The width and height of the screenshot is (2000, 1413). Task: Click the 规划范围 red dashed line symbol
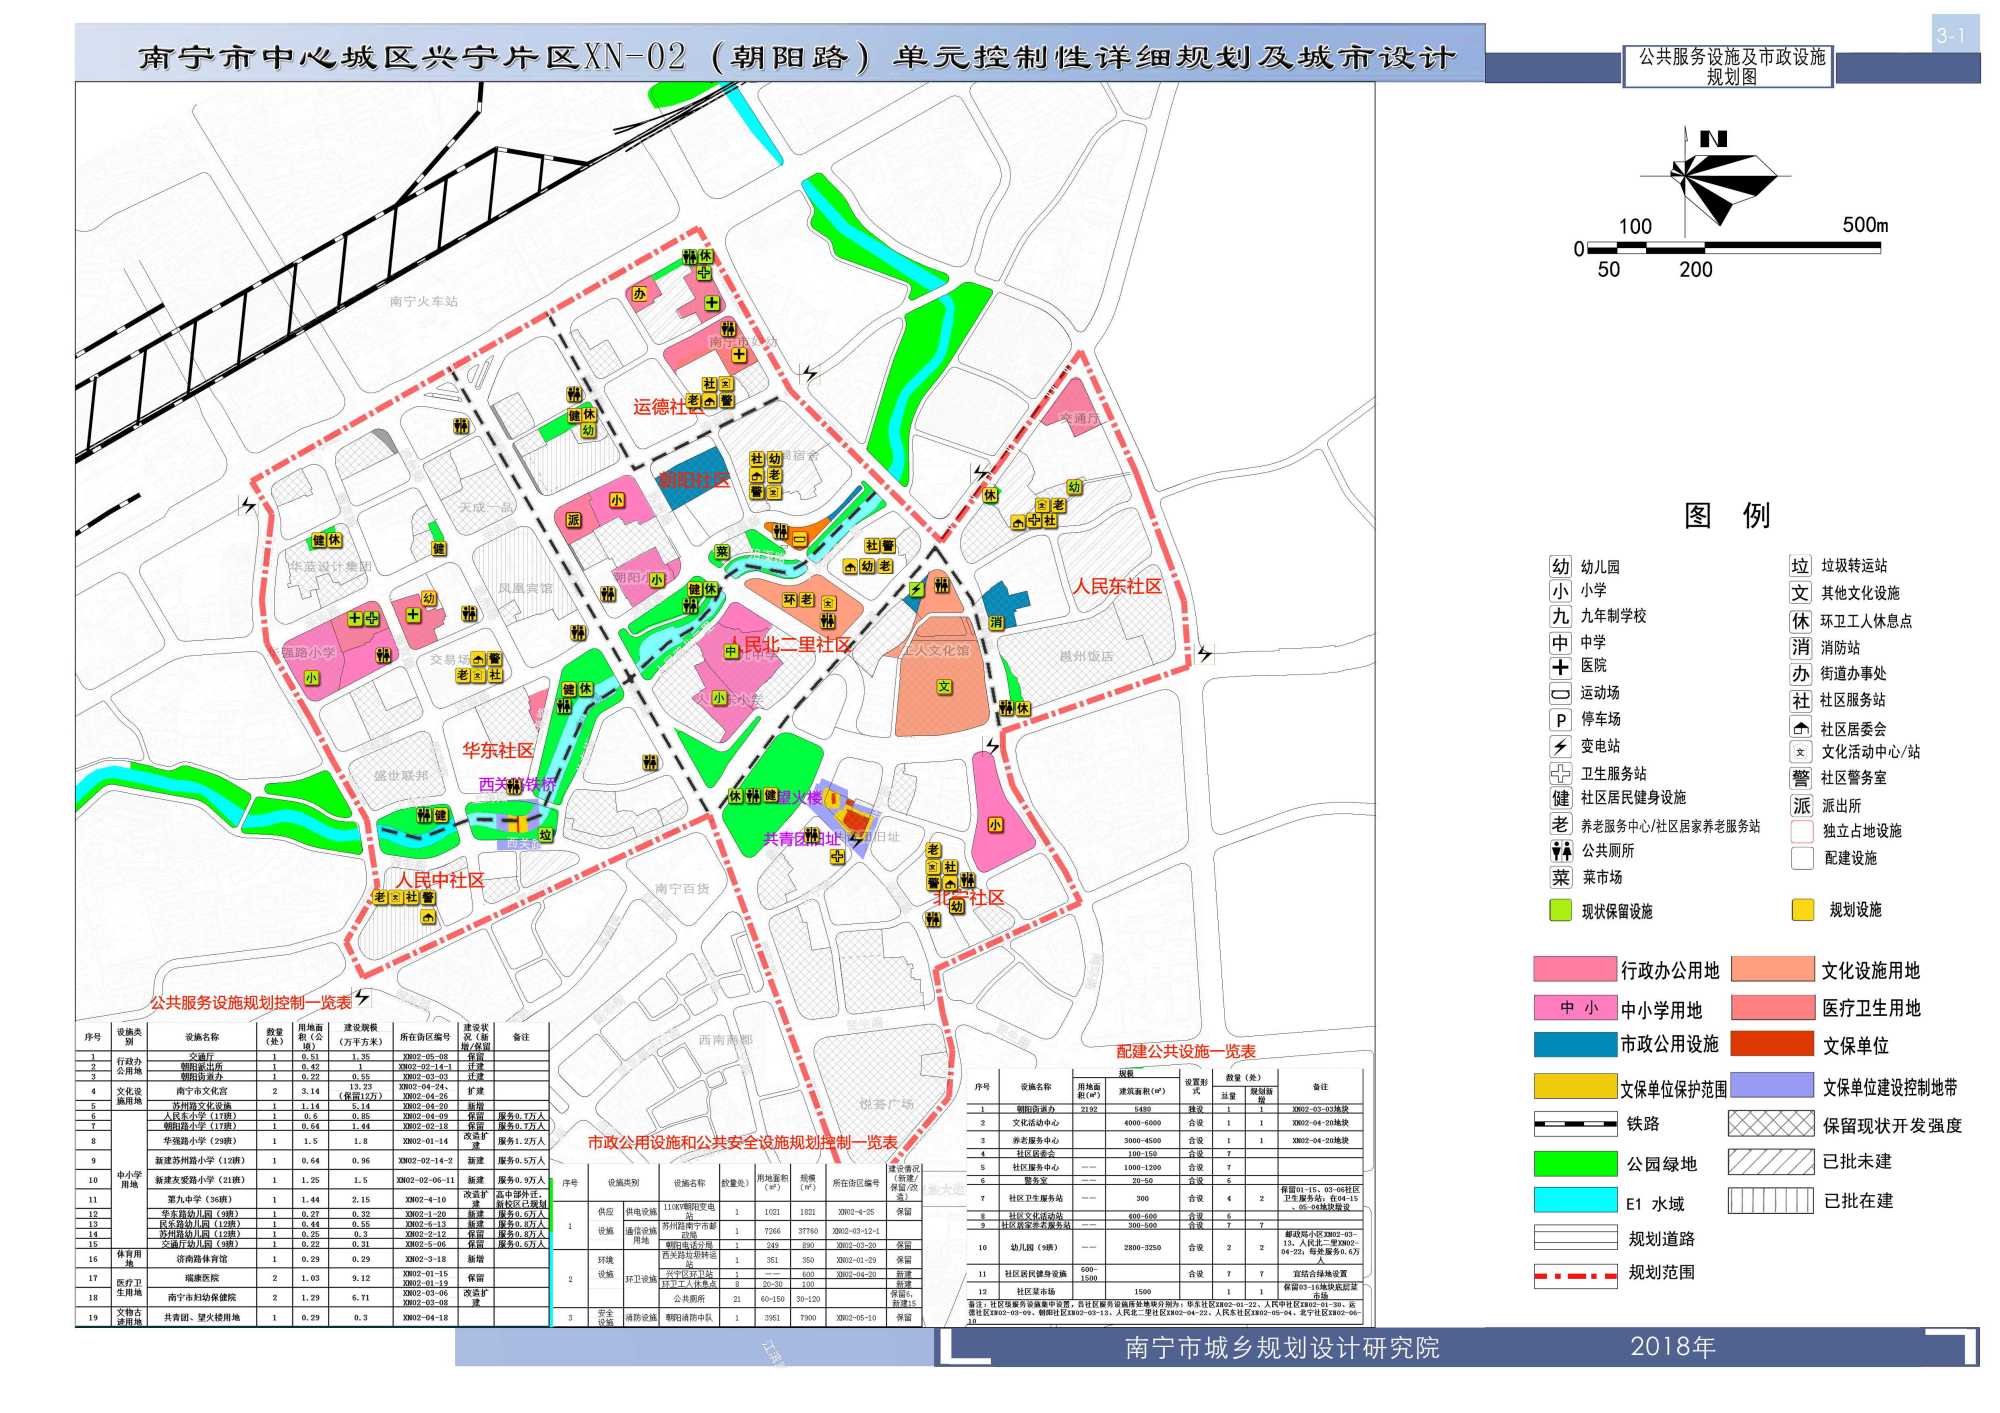1575,1275
